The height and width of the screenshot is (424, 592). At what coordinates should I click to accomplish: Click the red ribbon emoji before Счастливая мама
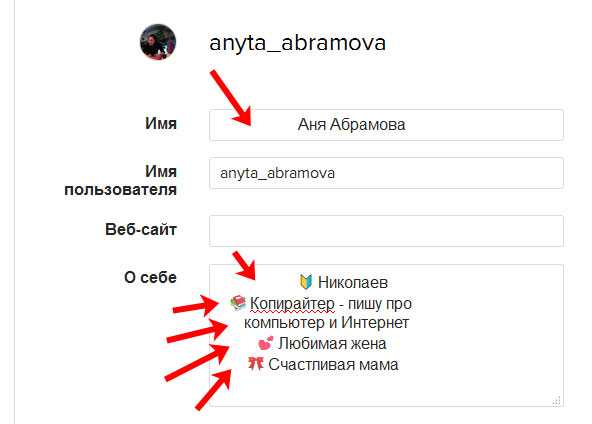256,364
